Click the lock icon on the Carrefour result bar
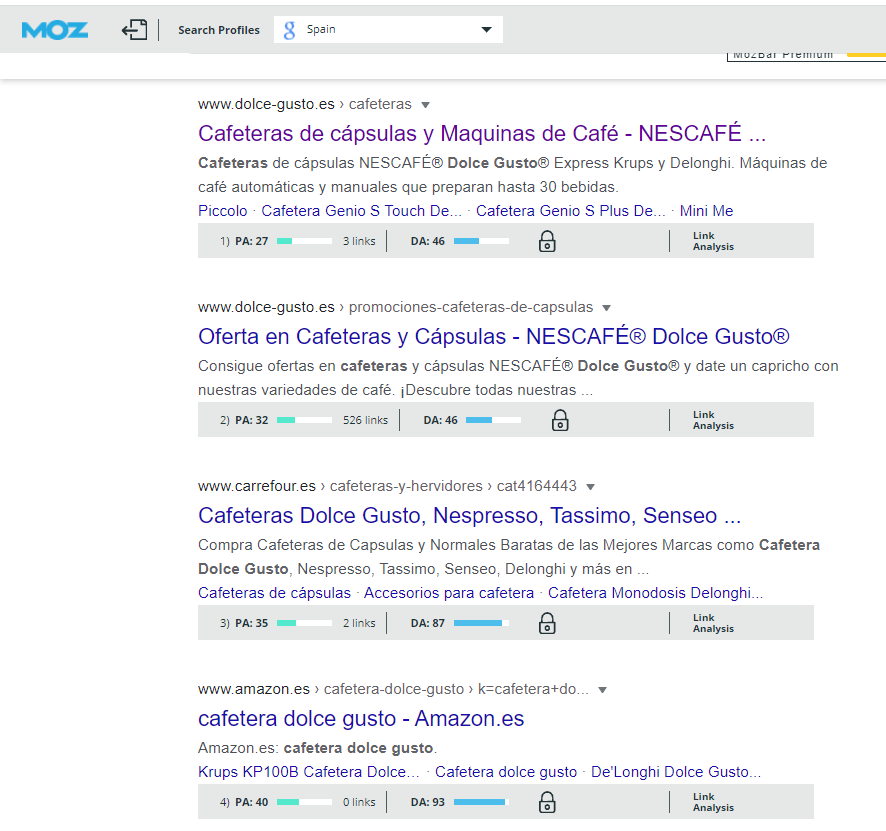886x831 pixels. pyautogui.click(x=546, y=622)
